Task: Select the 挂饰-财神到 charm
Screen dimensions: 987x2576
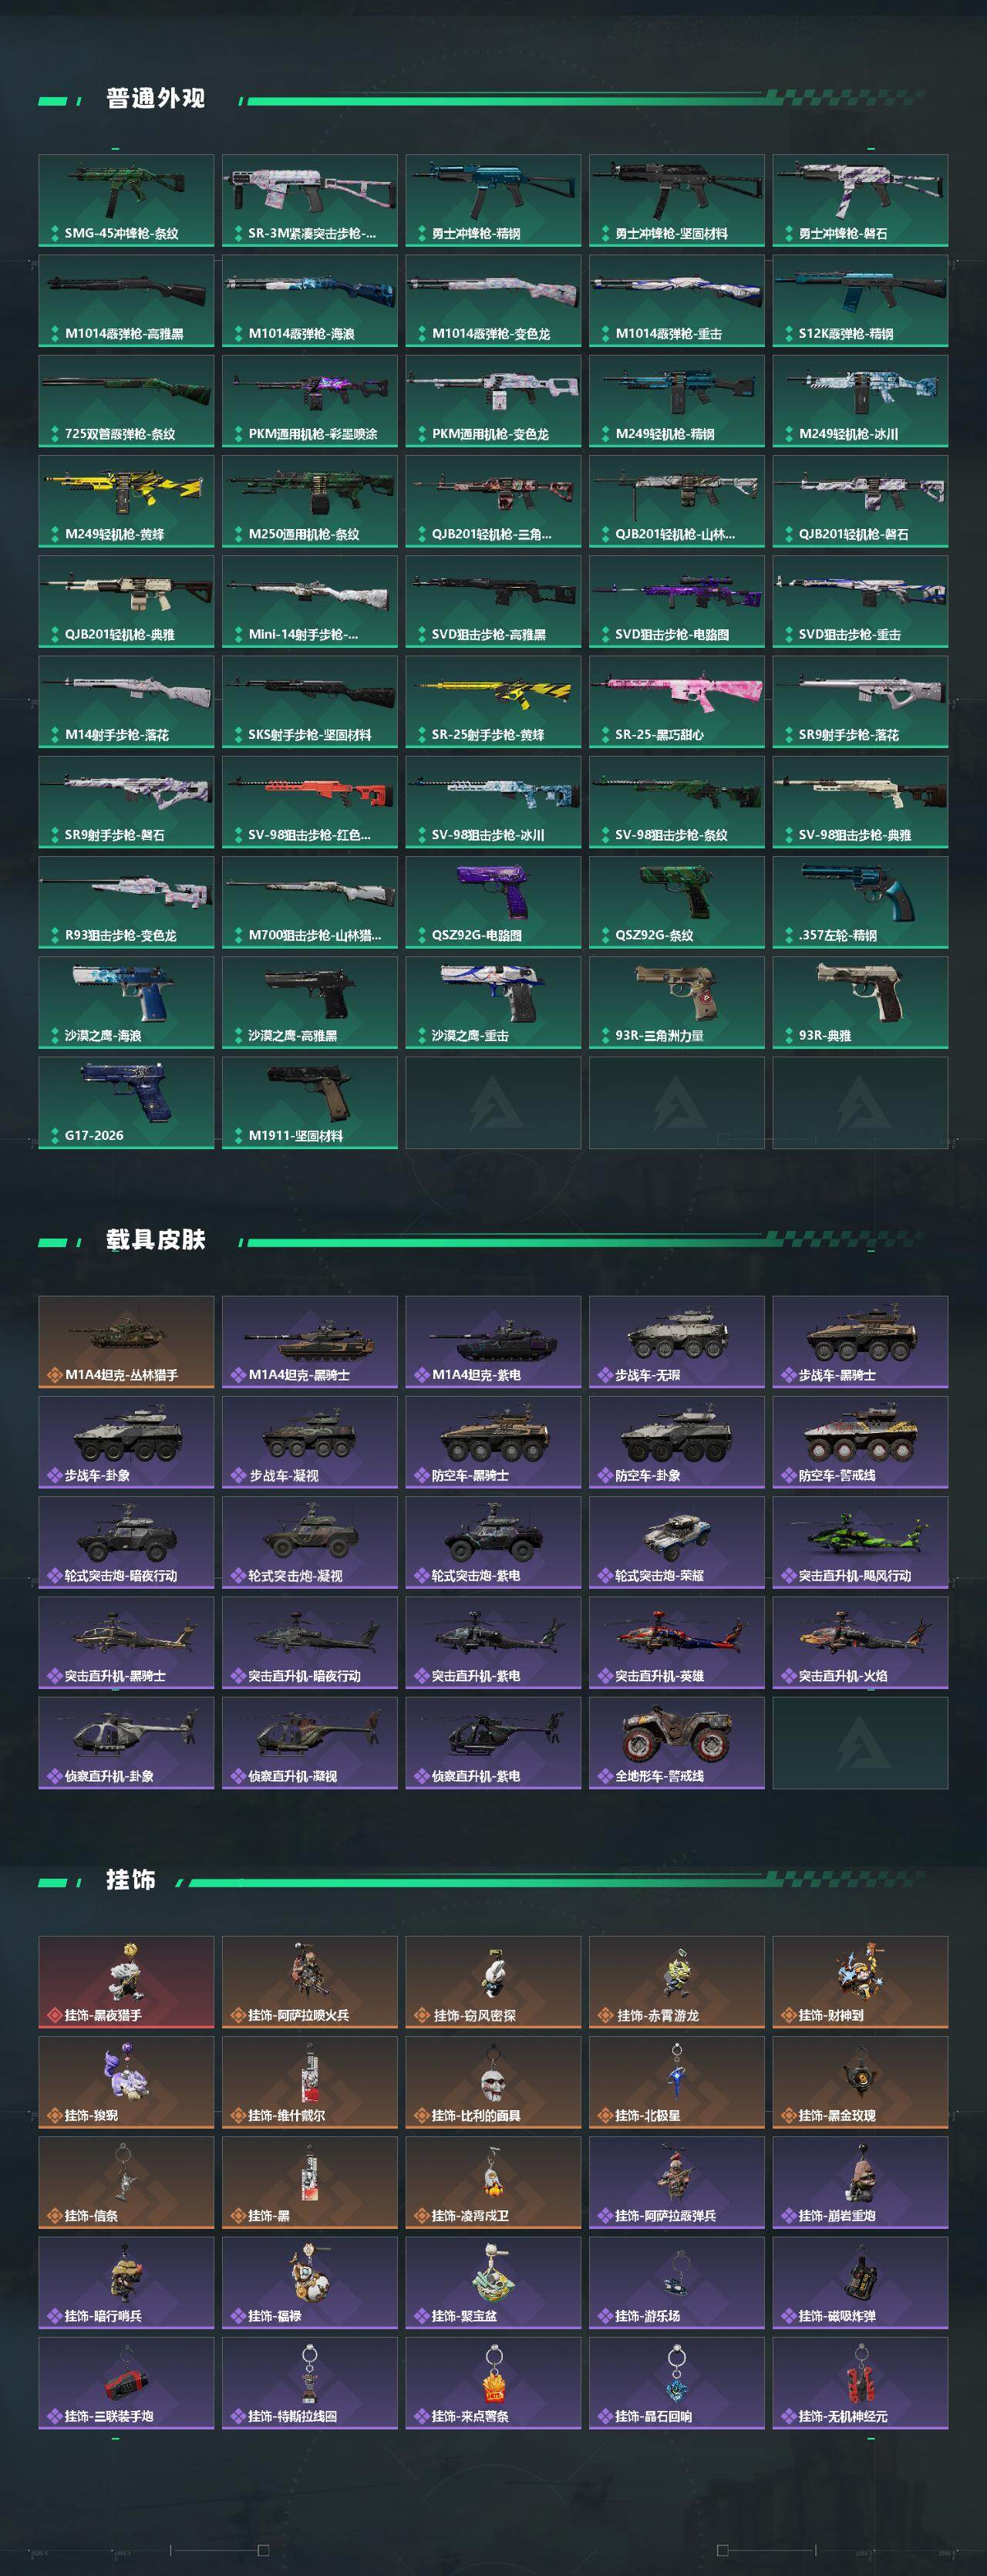Action: pyautogui.click(x=860, y=1982)
